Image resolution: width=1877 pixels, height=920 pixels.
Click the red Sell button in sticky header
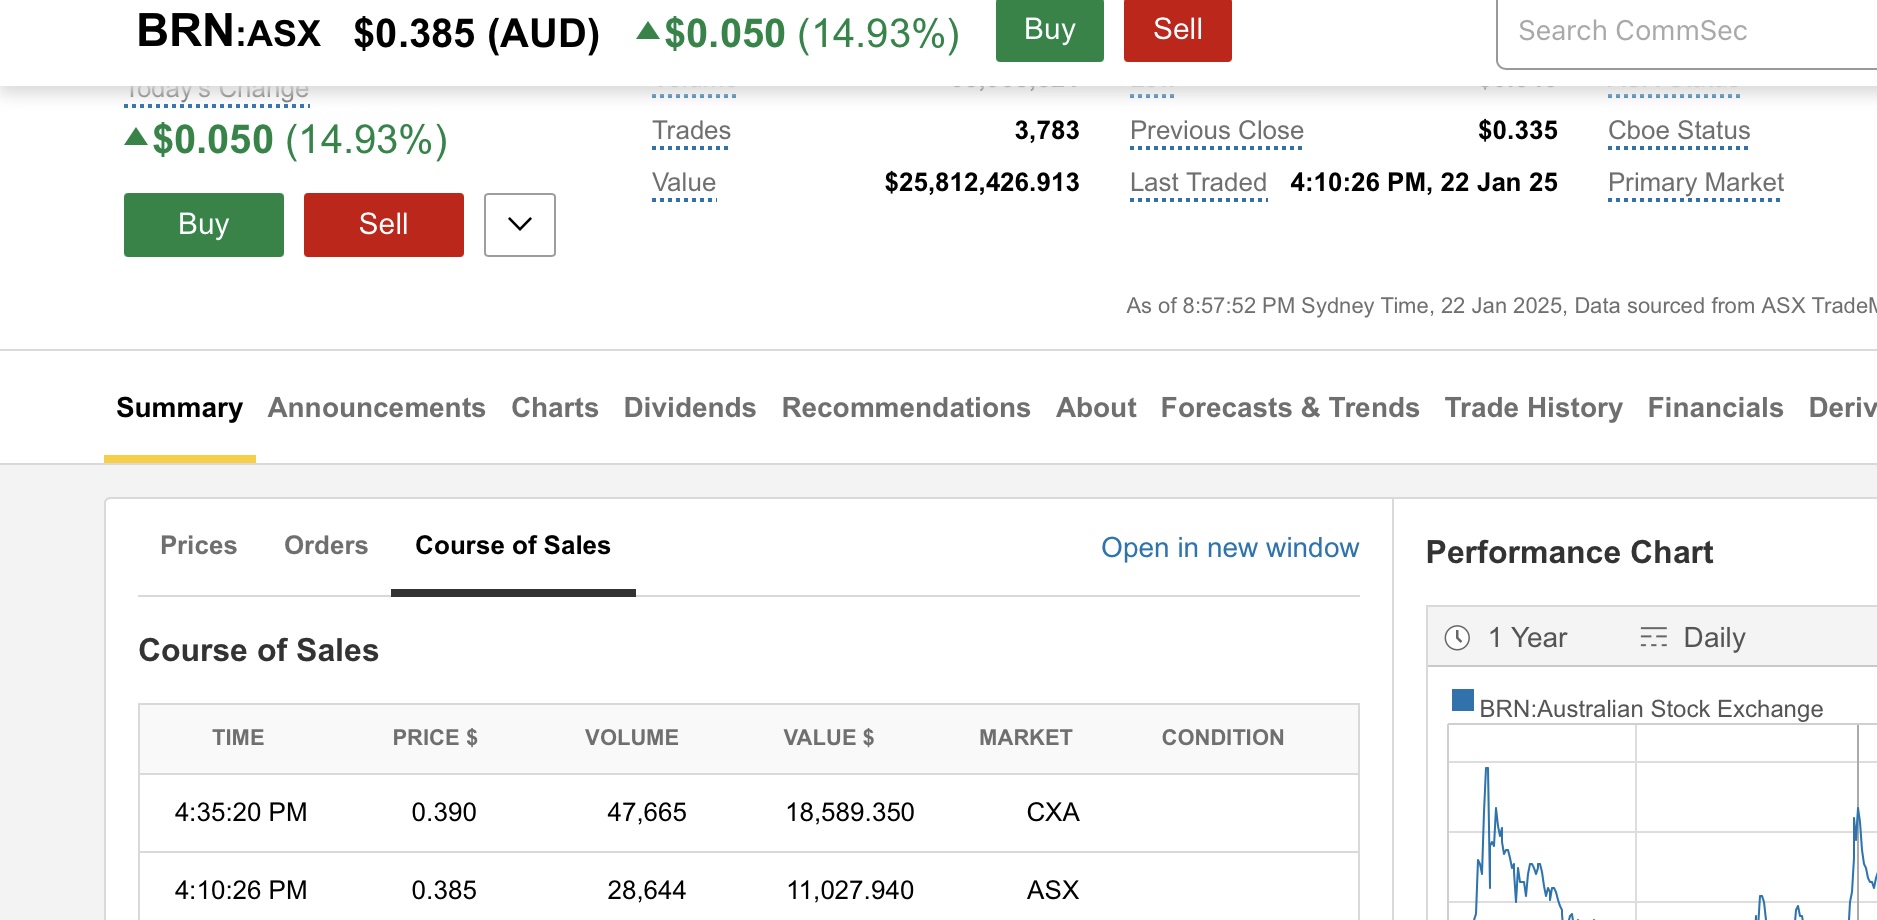click(x=1177, y=30)
